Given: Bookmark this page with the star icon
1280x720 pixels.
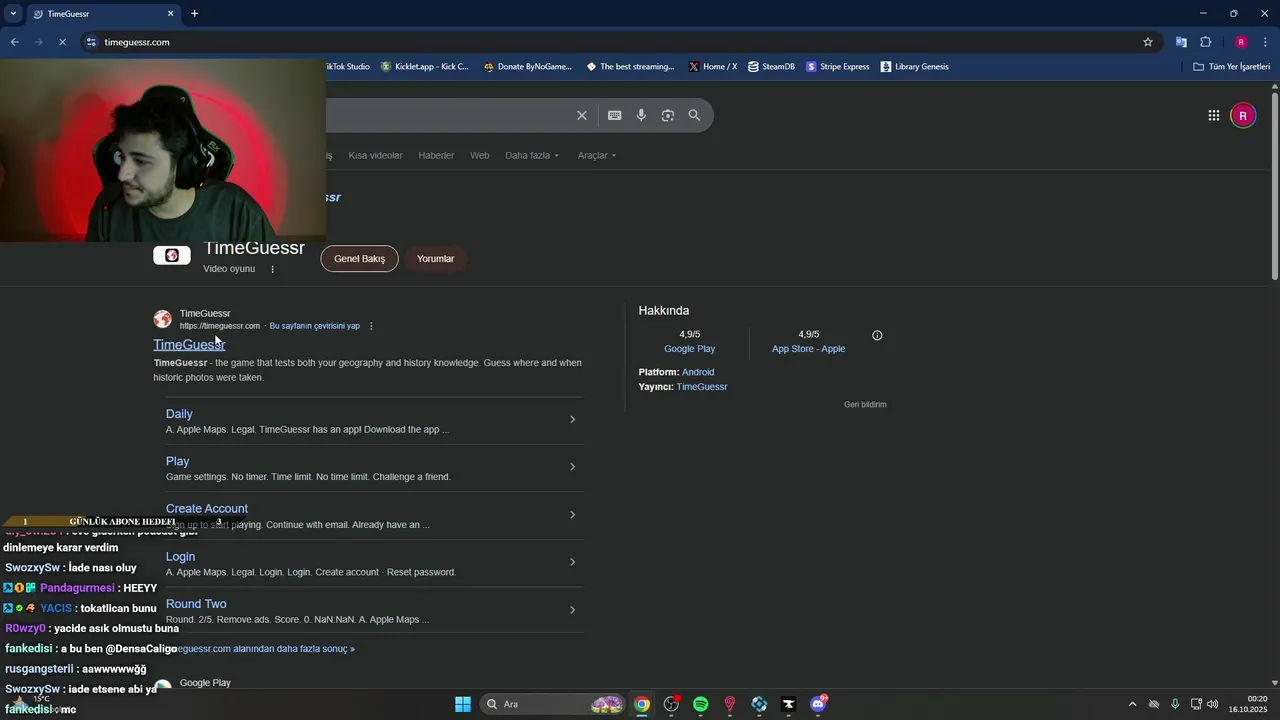Looking at the screenshot, I should tap(1148, 42).
